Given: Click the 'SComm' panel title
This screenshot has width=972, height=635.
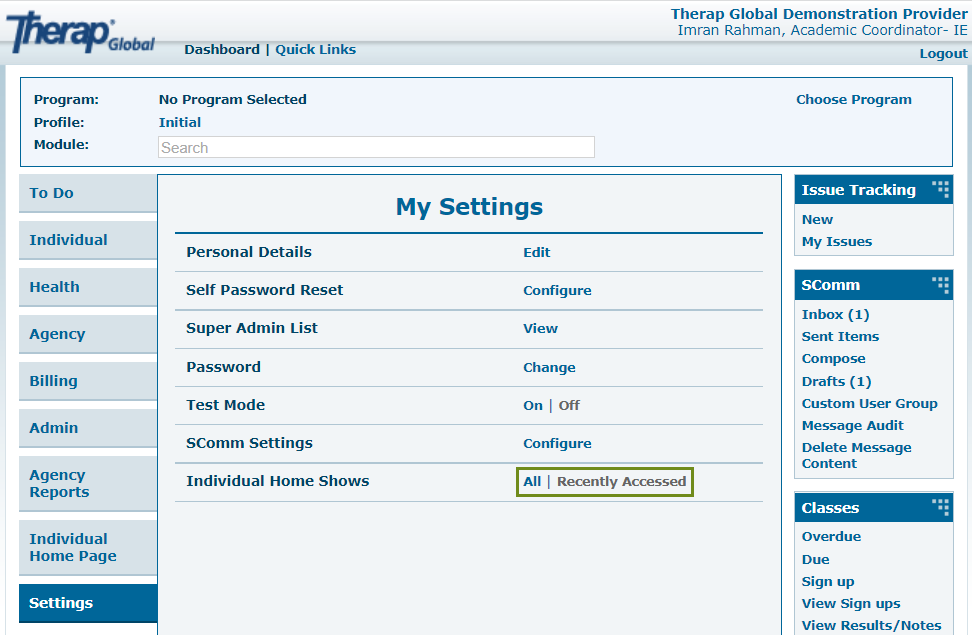Looking at the screenshot, I should [x=831, y=285].
